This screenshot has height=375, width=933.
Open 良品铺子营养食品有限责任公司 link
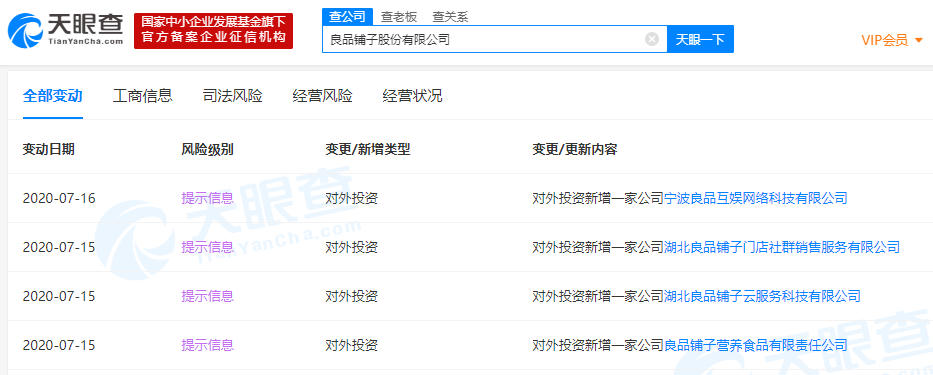pyautogui.click(x=755, y=345)
